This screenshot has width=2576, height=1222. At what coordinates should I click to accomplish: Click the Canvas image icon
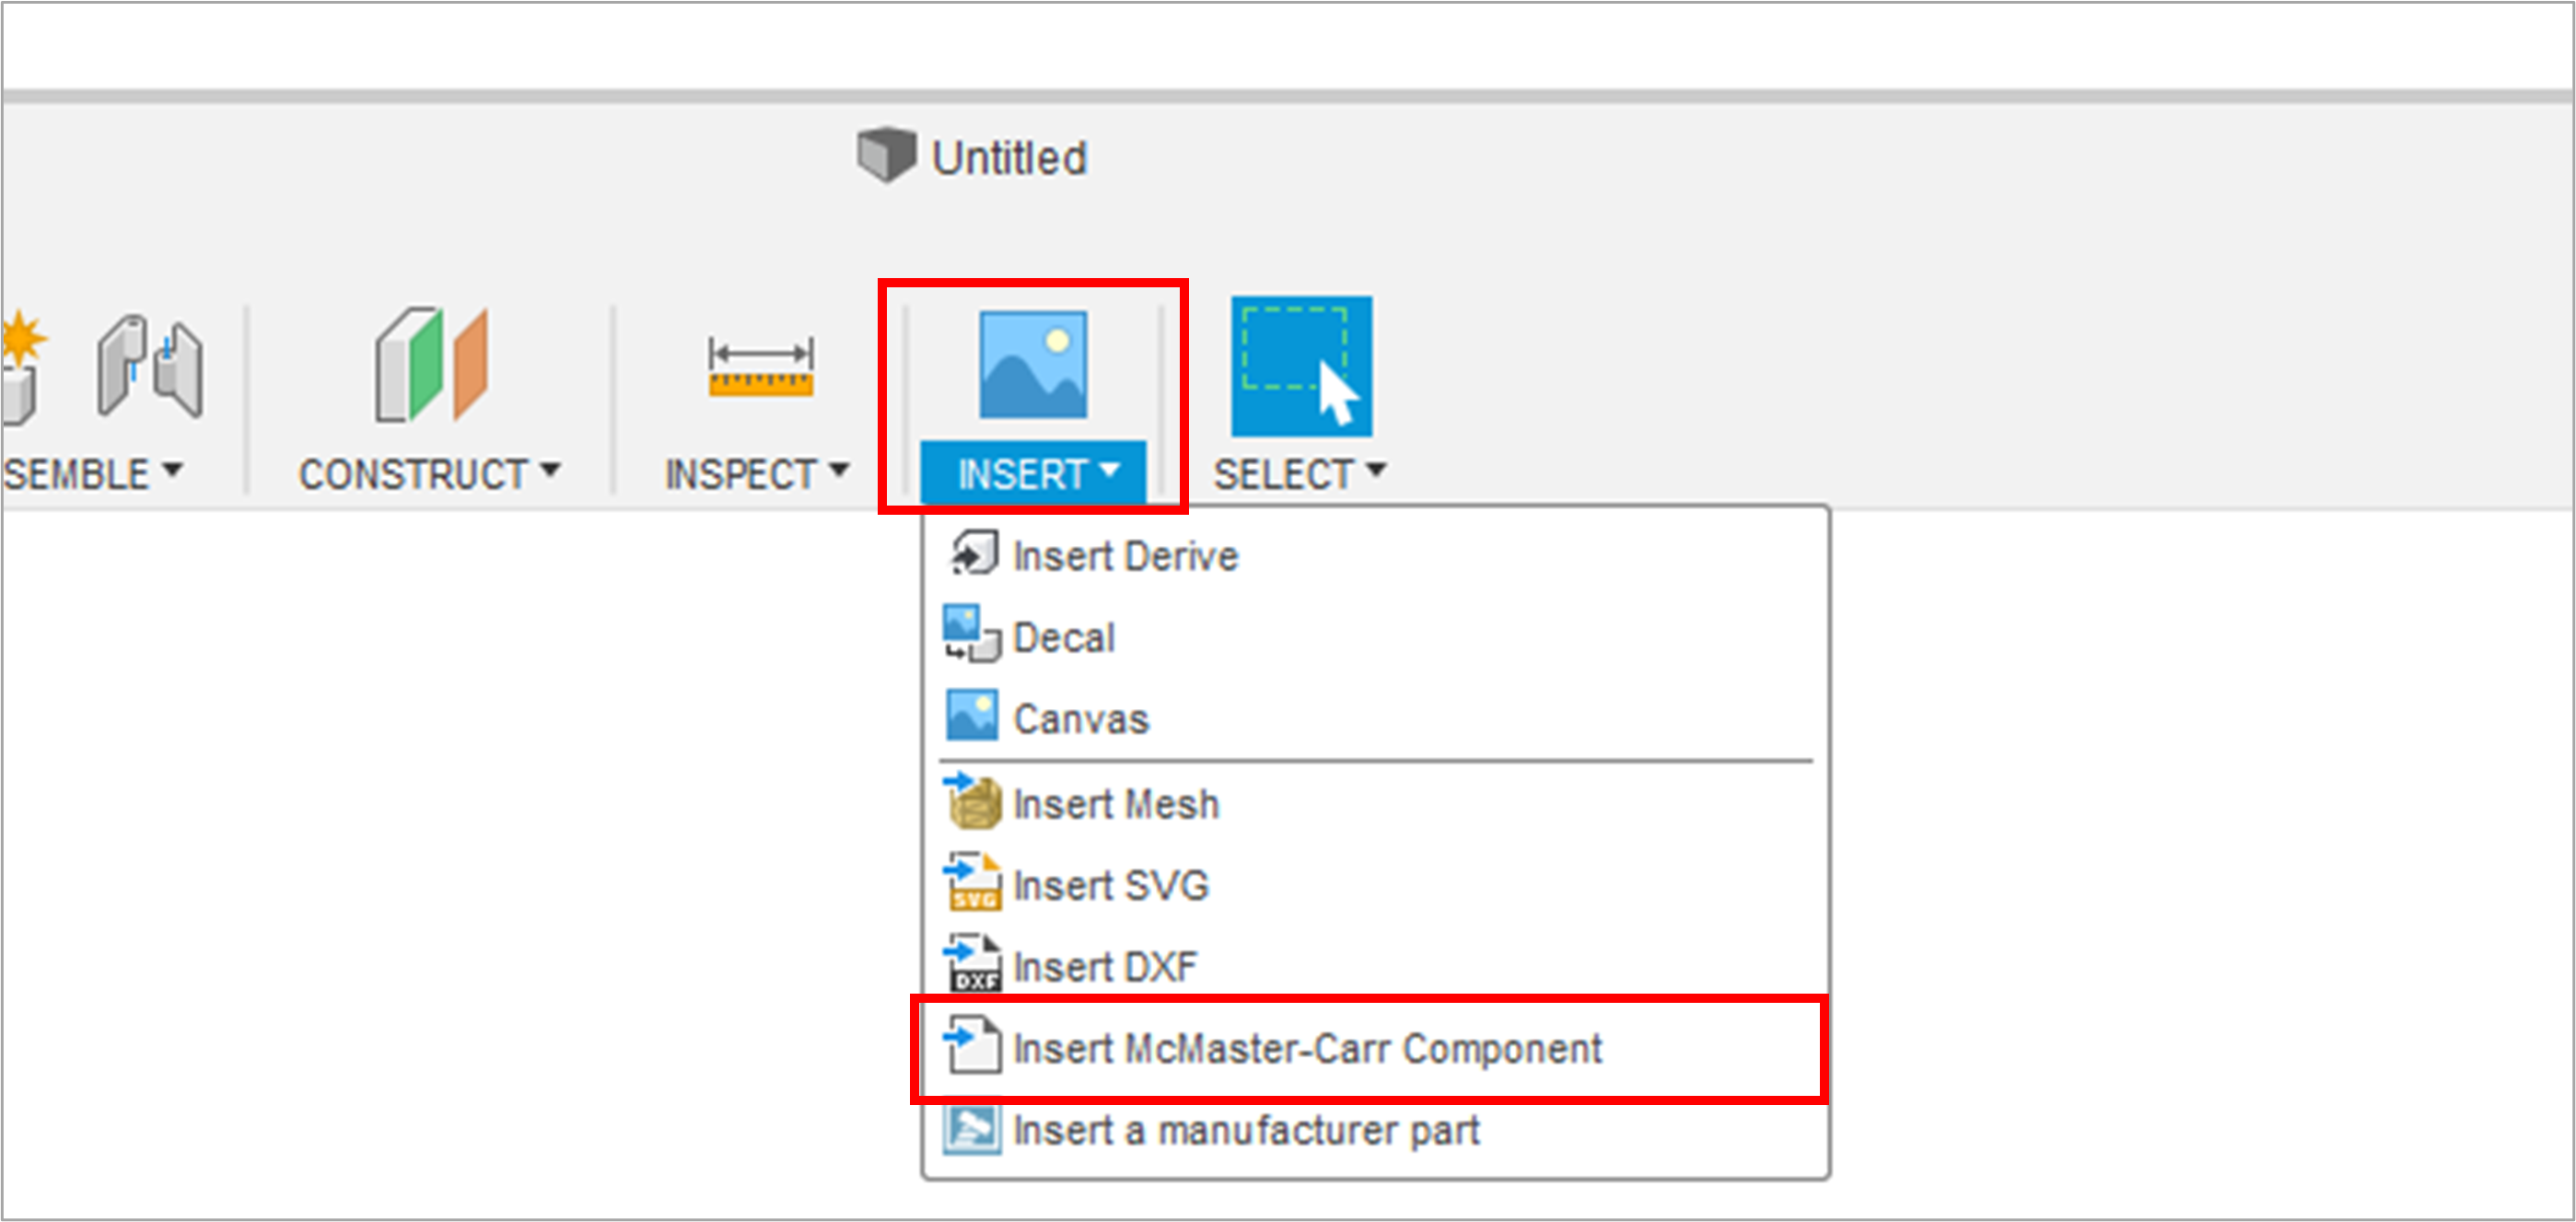(x=971, y=716)
